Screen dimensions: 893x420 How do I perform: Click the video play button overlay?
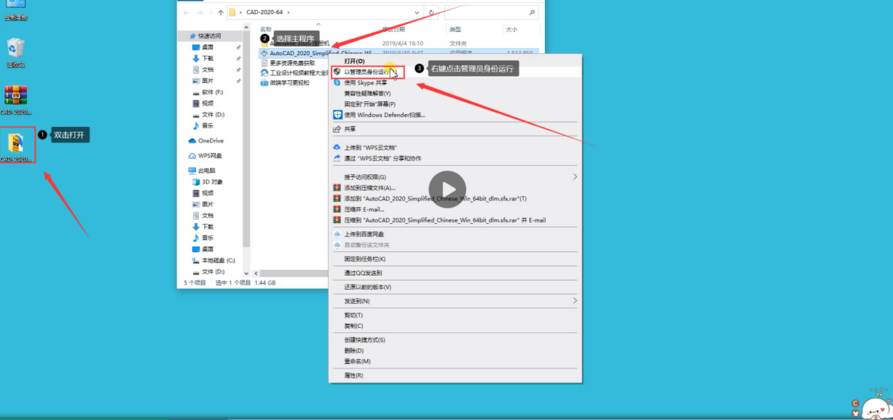click(x=447, y=189)
